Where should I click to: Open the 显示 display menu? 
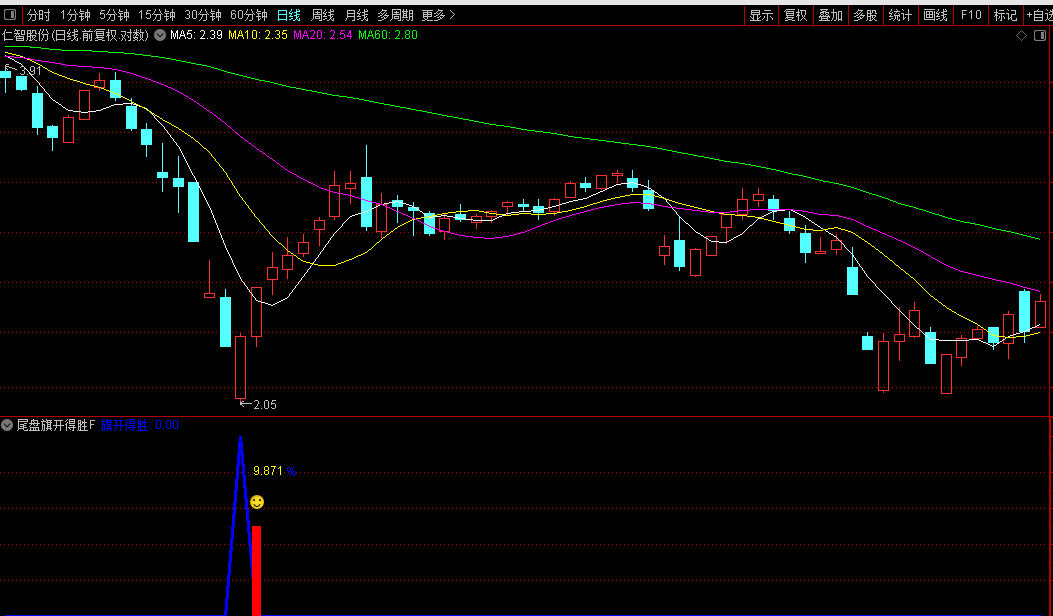[761, 15]
